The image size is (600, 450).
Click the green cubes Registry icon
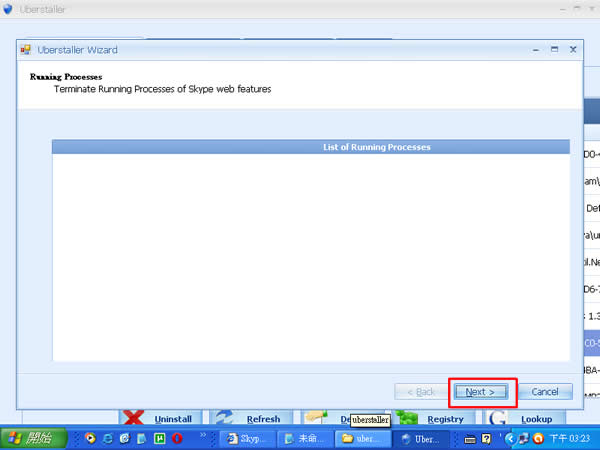(406, 417)
